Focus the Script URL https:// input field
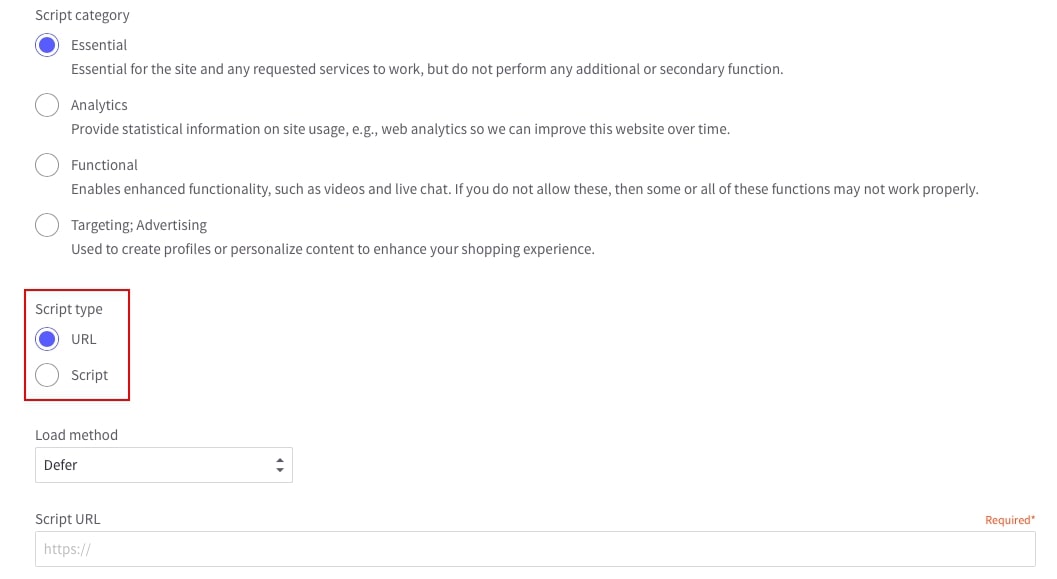The width and height of the screenshot is (1057, 579). [535, 549]
